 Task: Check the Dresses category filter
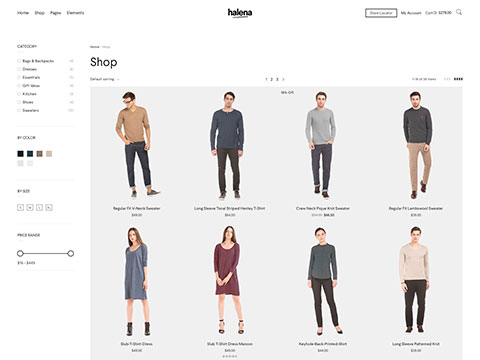(19, 69)
